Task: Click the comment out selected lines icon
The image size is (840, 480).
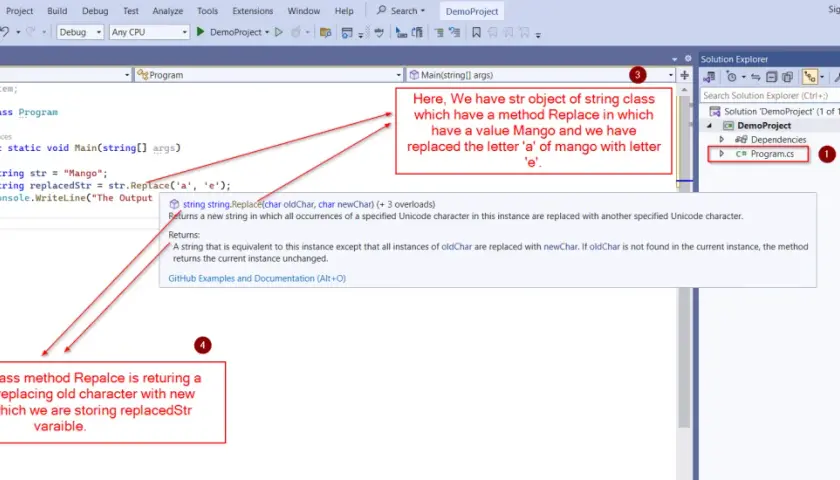Action: 439,33
